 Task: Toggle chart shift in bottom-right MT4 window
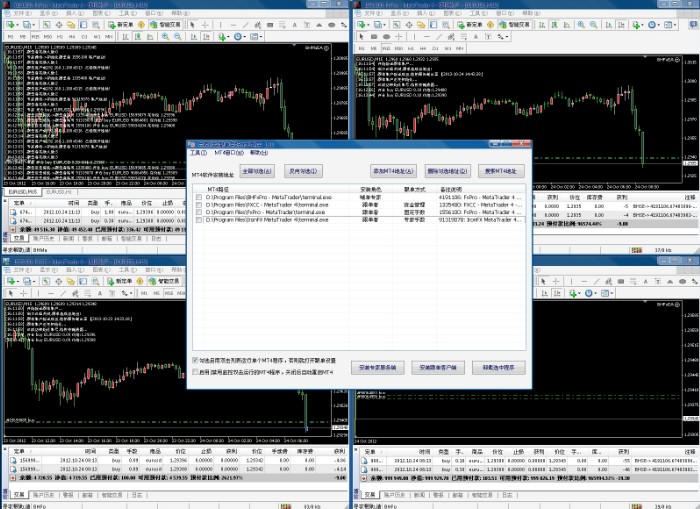(x=557, y=293)
